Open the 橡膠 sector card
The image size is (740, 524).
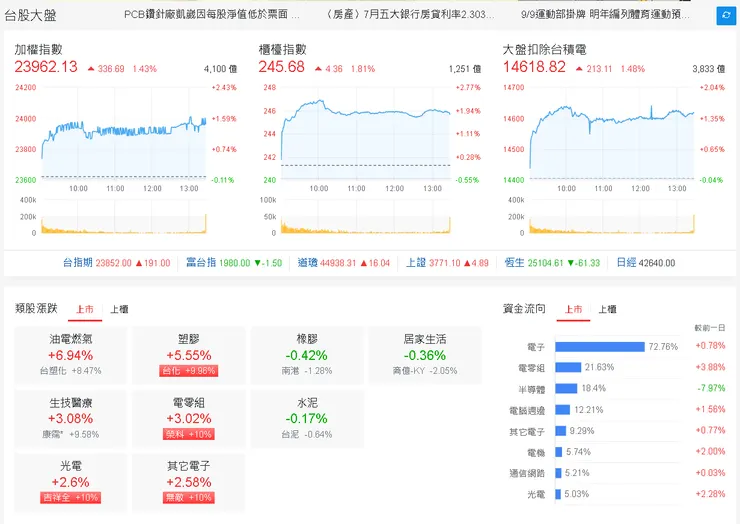coord(307,355)
